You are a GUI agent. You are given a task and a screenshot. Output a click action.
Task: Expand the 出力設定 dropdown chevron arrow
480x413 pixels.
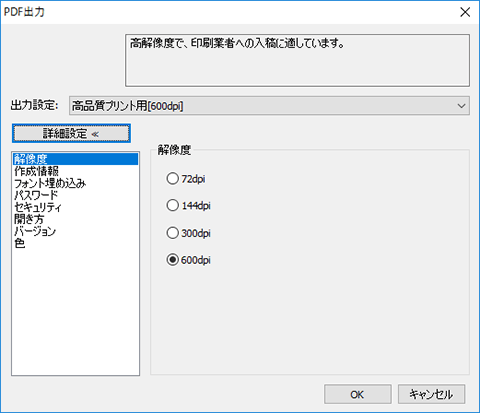point(462,106)
